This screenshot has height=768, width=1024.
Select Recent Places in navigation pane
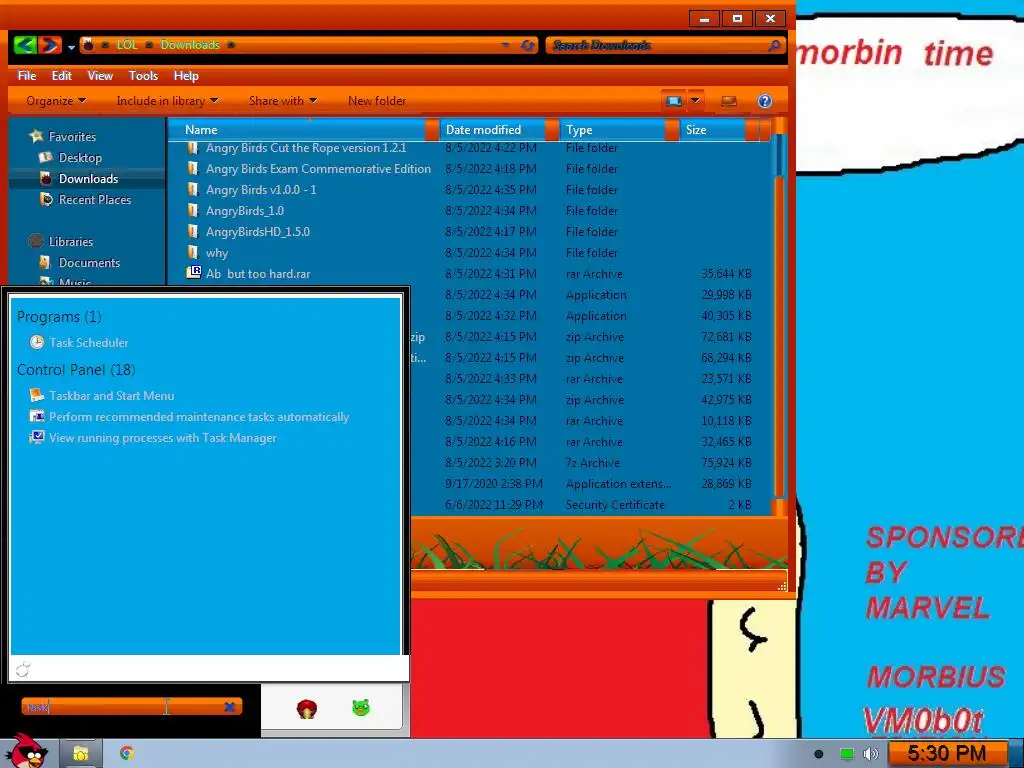[x=95, y=199]
